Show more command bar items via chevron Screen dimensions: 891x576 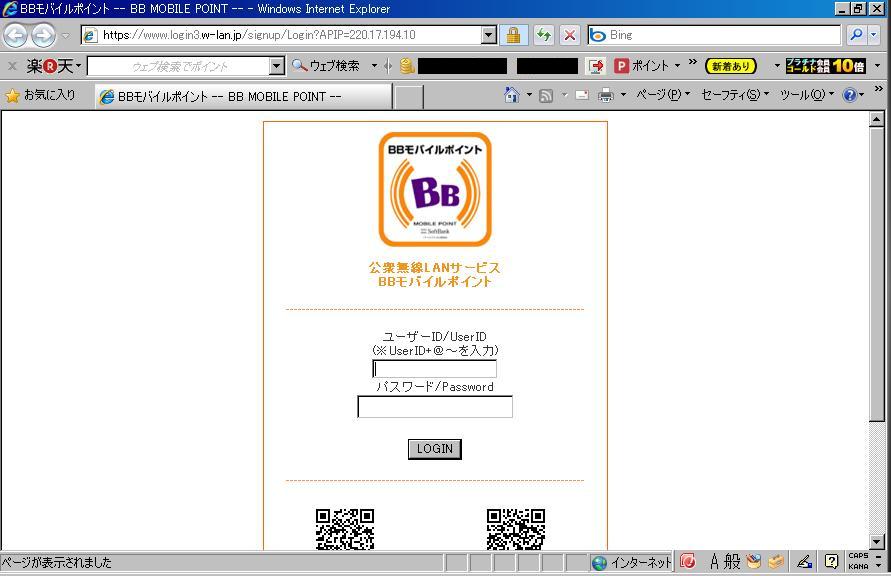point(878,89)
